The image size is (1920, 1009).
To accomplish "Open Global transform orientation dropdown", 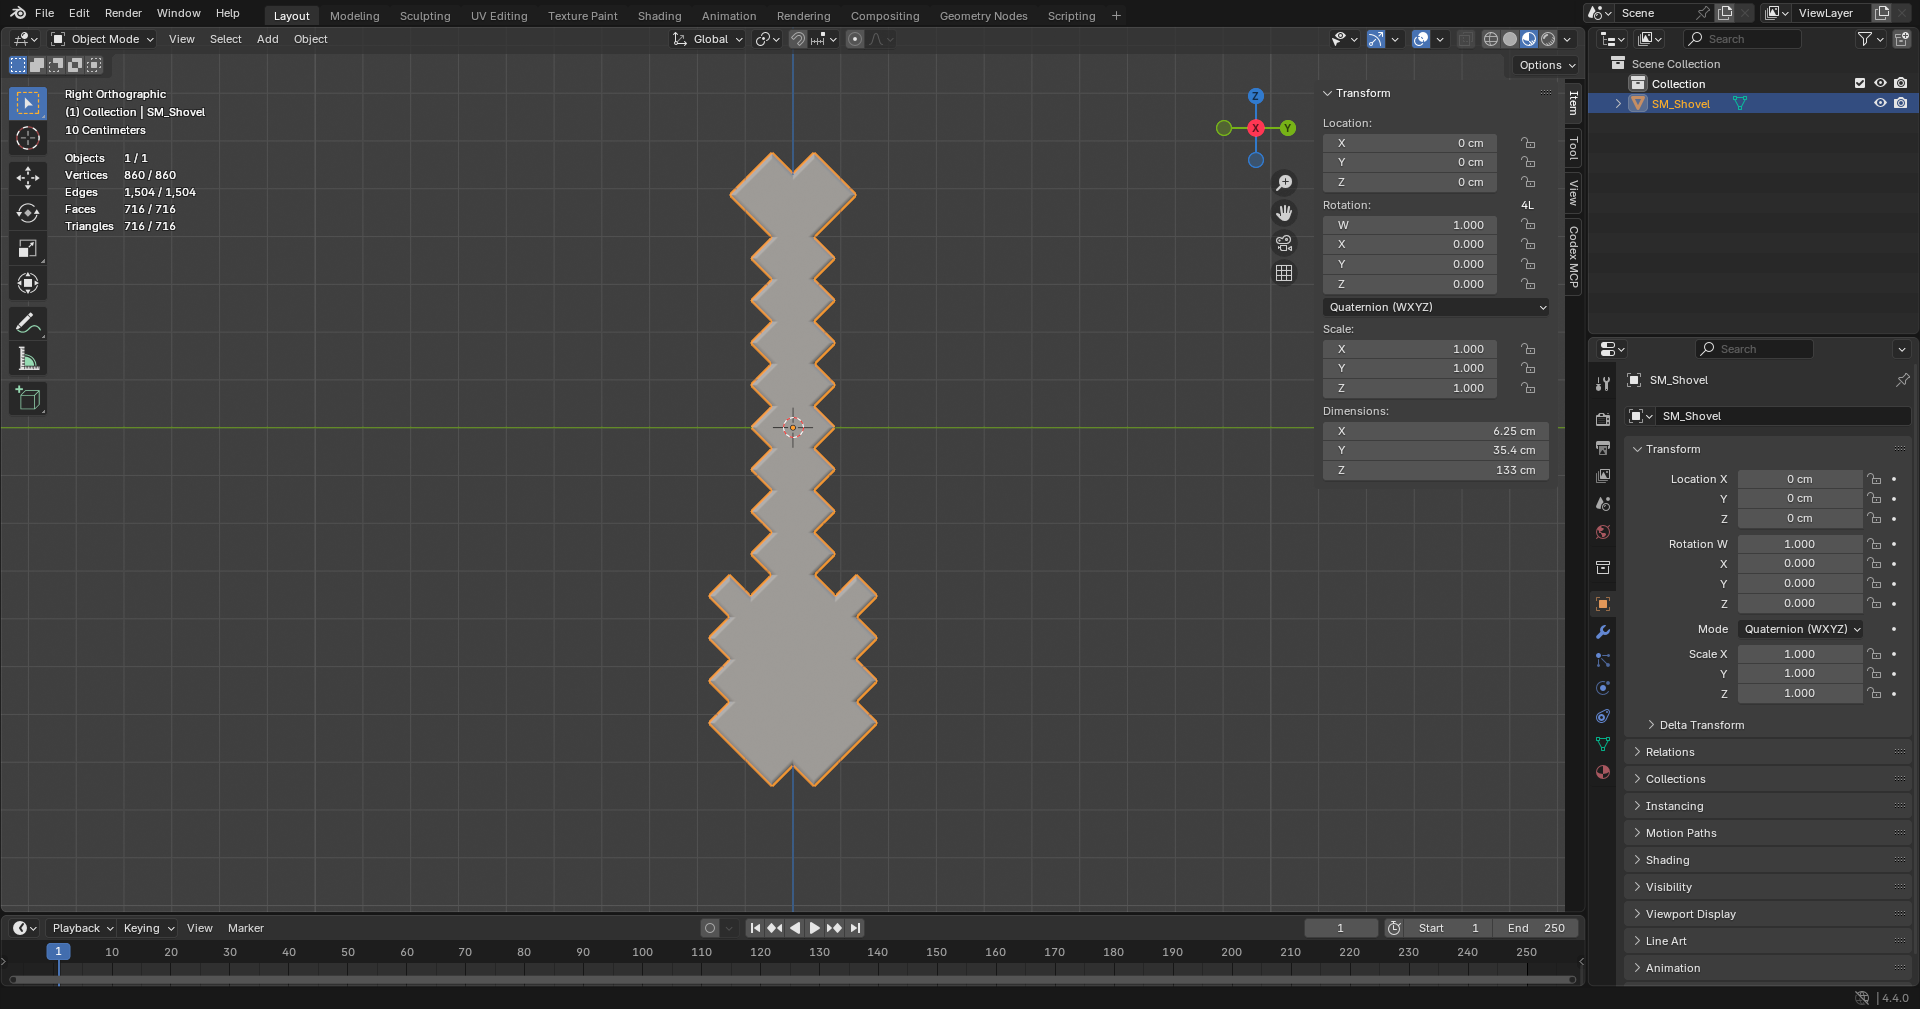I will pyautogui.click(x=708, y=39).
